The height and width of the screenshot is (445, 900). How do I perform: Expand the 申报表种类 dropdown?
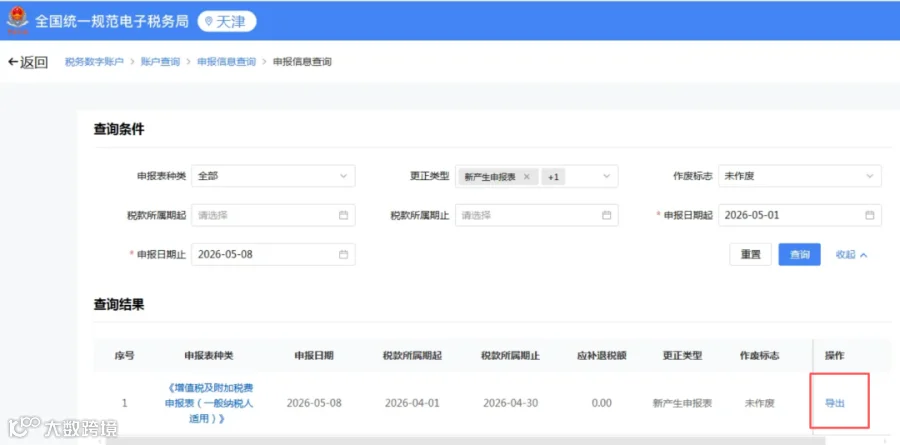(x=273, y=176)
